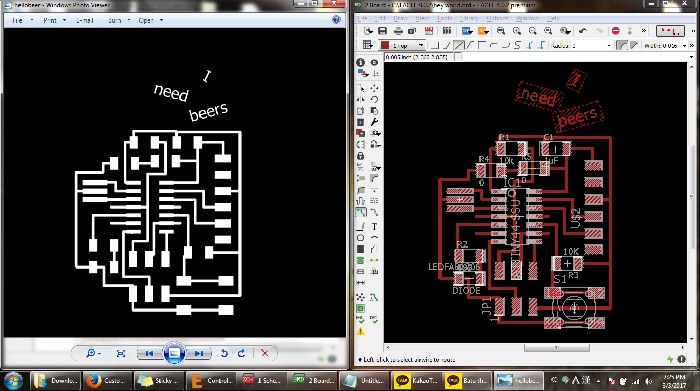Go to previous photo in Photo Viewer

(149, 353)
